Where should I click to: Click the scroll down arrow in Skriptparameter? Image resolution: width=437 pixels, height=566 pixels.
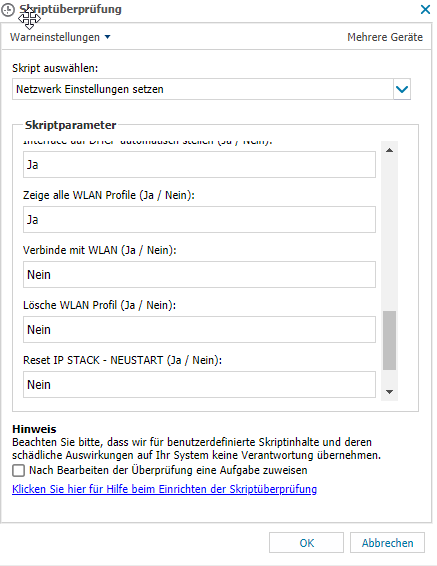tap(389, 392)
